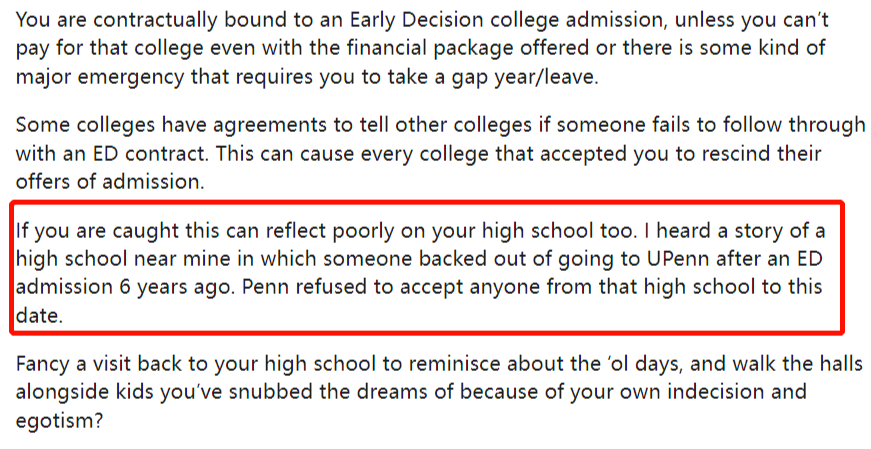Click the paragraph starting 'Fancy a visit back'

439,392
